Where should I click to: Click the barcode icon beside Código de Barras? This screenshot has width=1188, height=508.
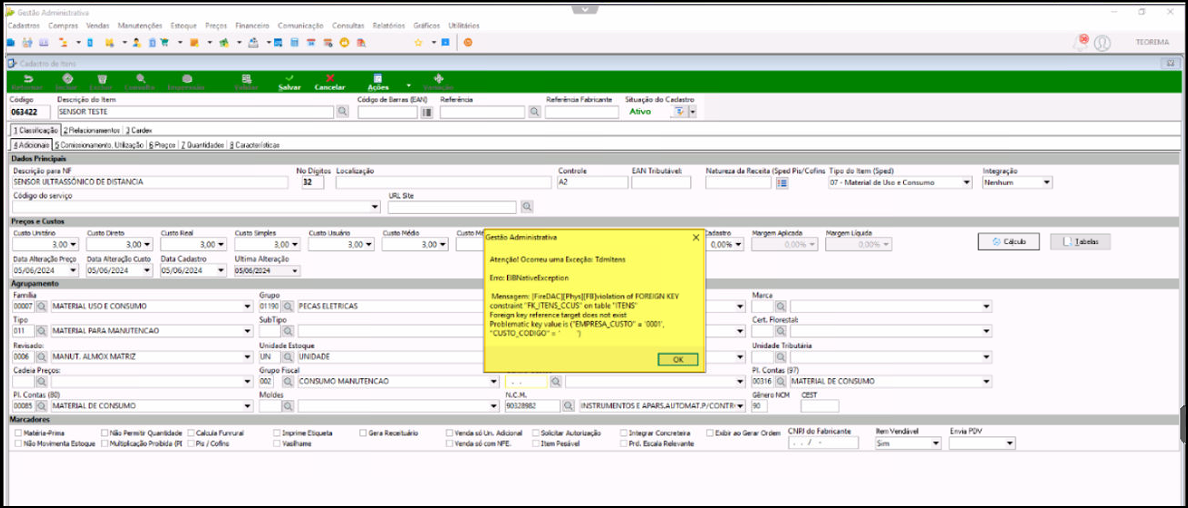(427, 111)
